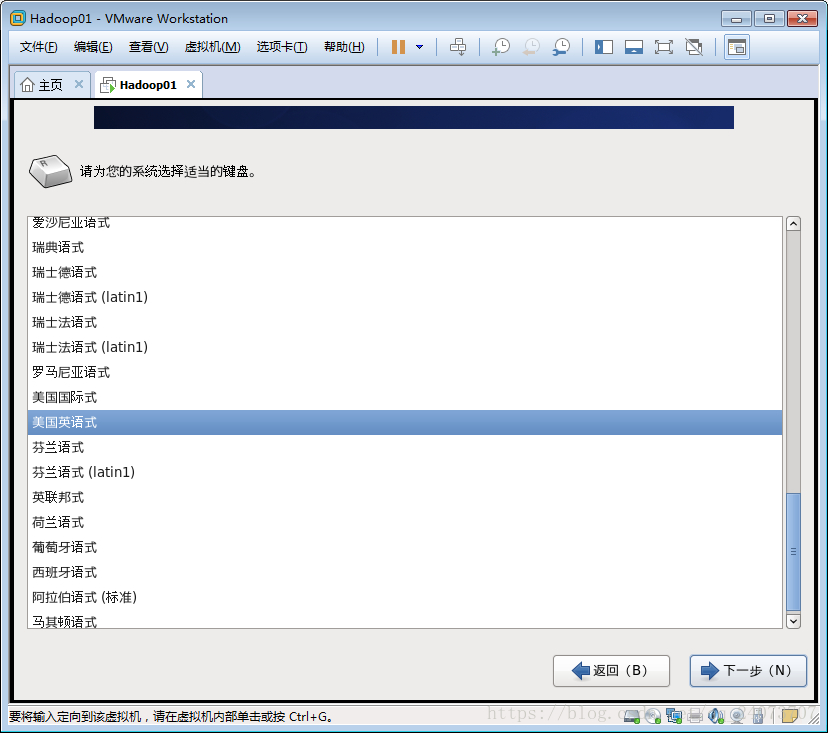Open the power options dropdown arrow
Screen dimensions: 828x733
pos(419,47)
